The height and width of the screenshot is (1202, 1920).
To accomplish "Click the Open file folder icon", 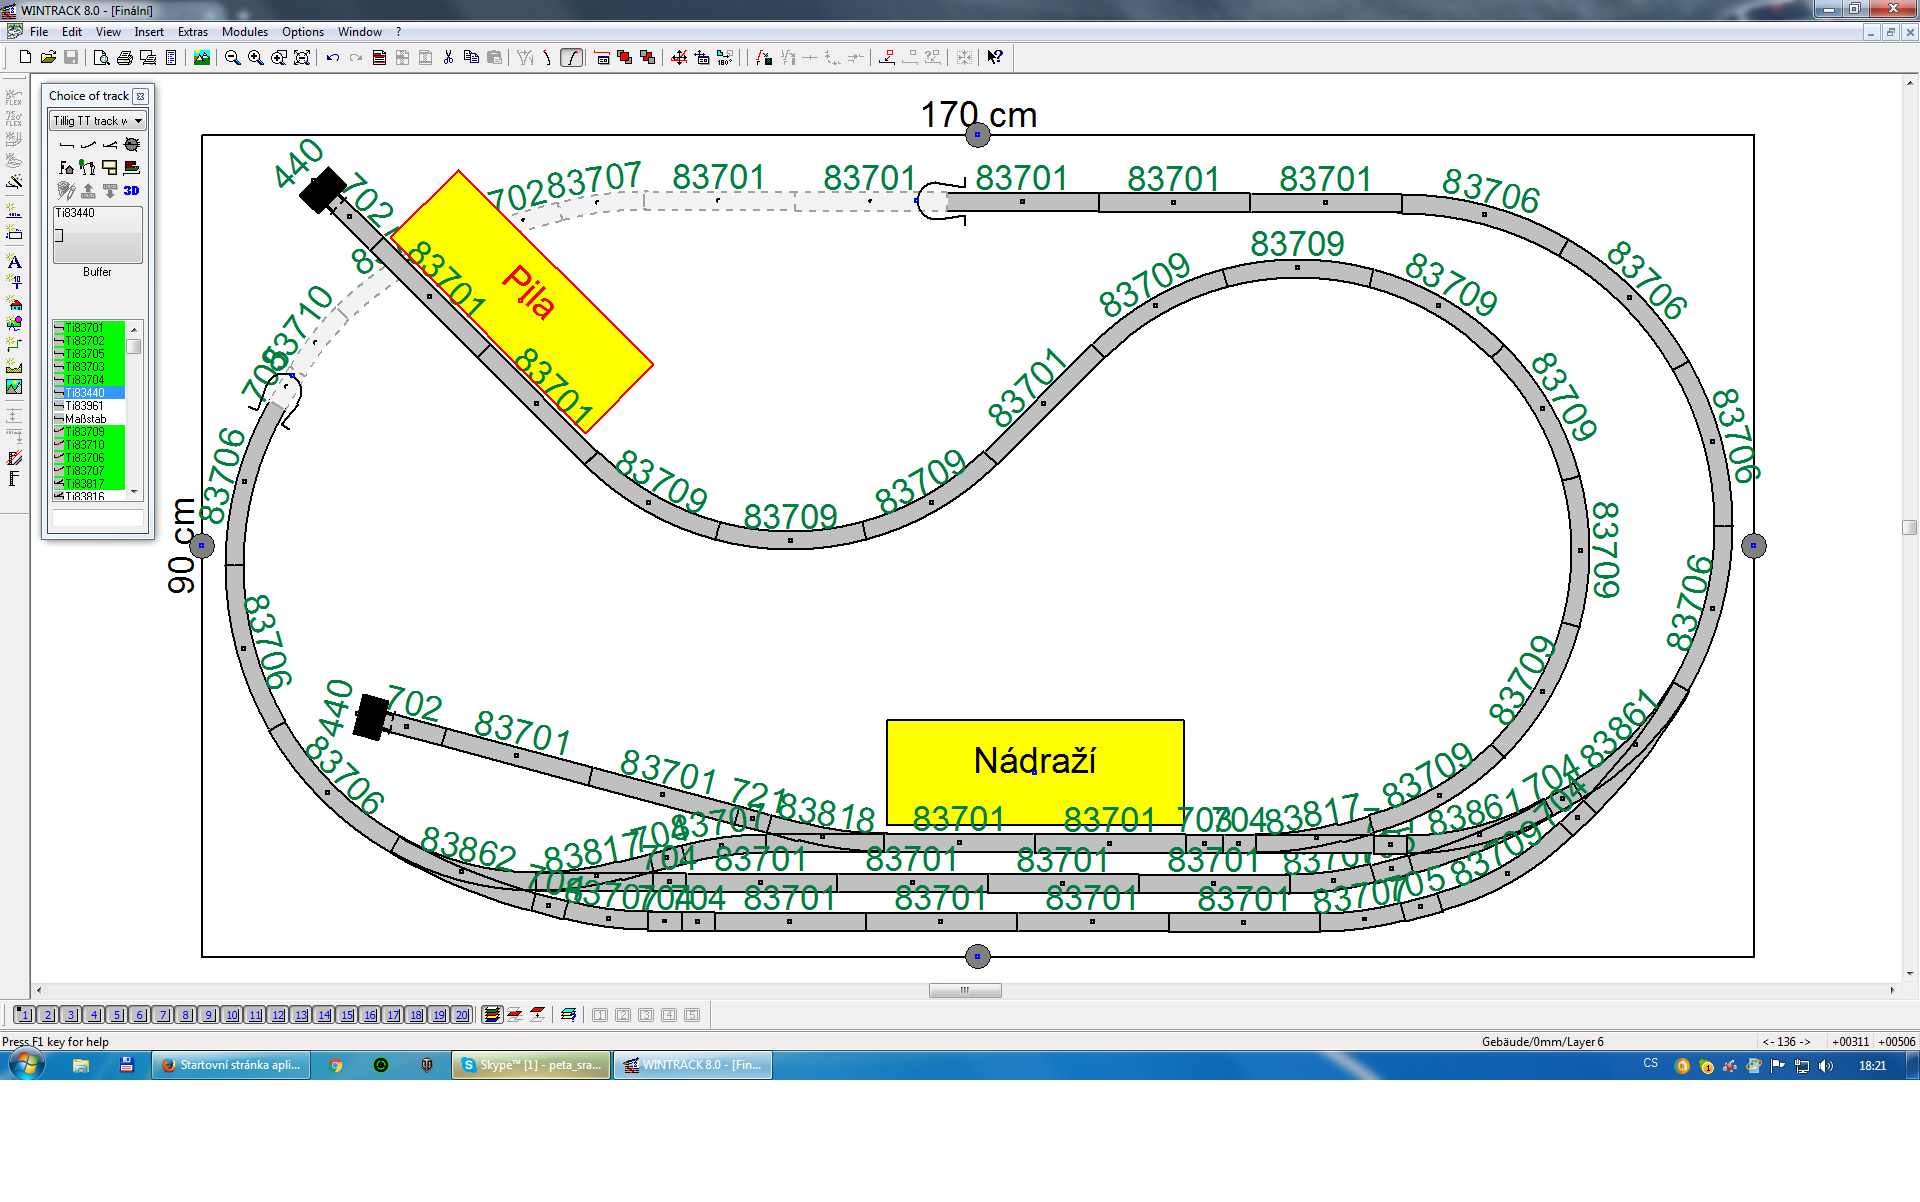I will coord(48,58).
